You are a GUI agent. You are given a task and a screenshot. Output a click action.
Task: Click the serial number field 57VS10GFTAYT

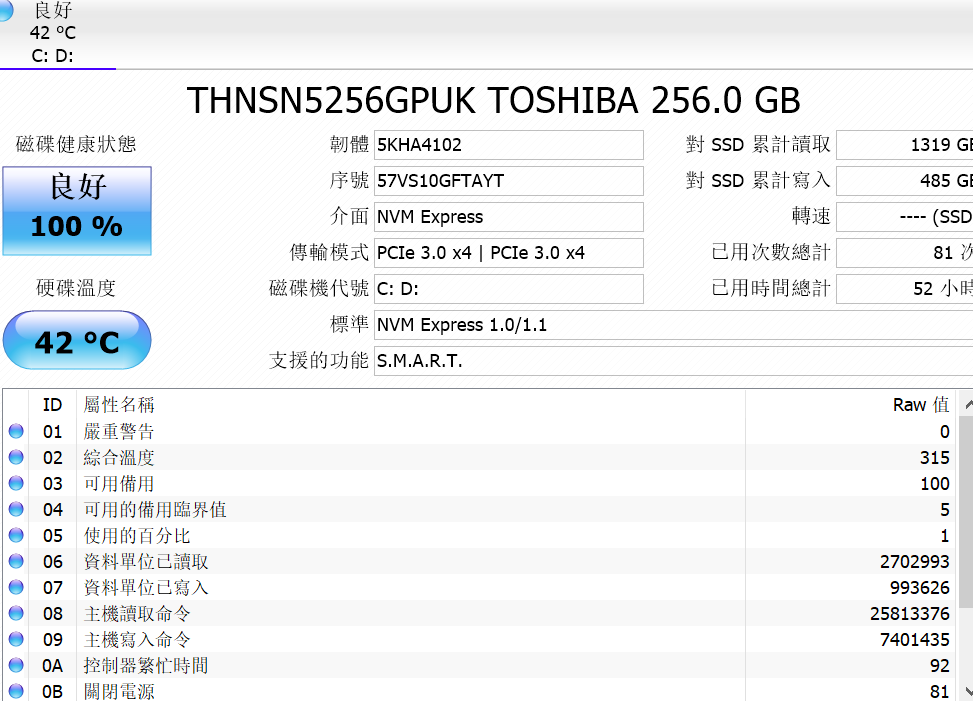[x=509, y=181]
